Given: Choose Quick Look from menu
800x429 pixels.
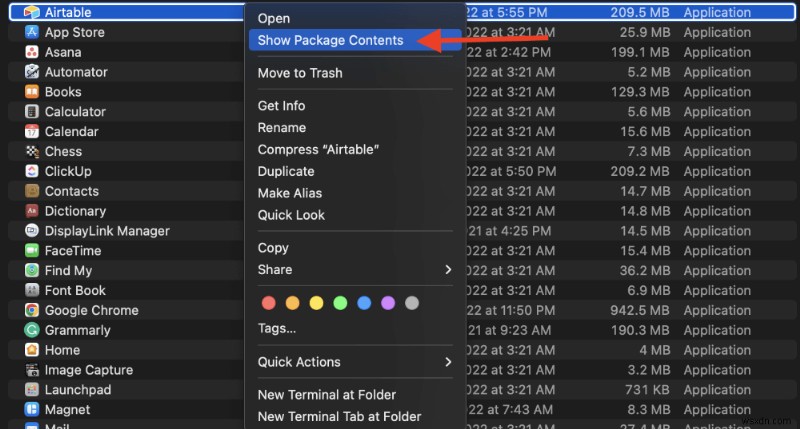Looking at the screenshot, I should [355, 215].
